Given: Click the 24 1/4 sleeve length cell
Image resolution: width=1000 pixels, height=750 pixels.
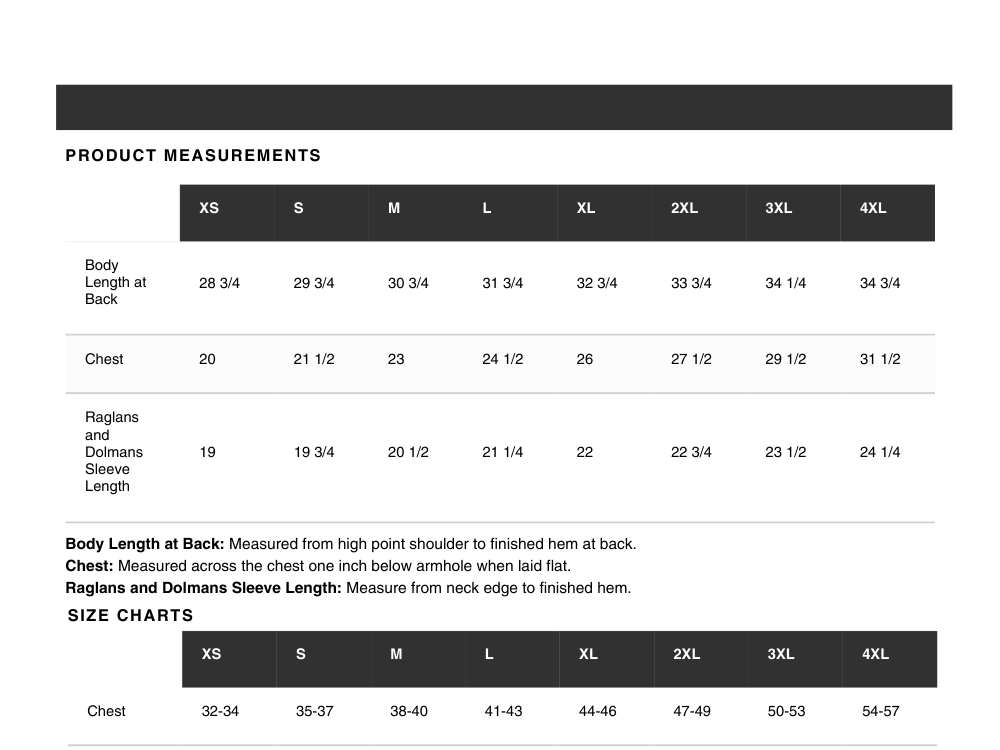Looking at the screenshot, I should [880, 453].
